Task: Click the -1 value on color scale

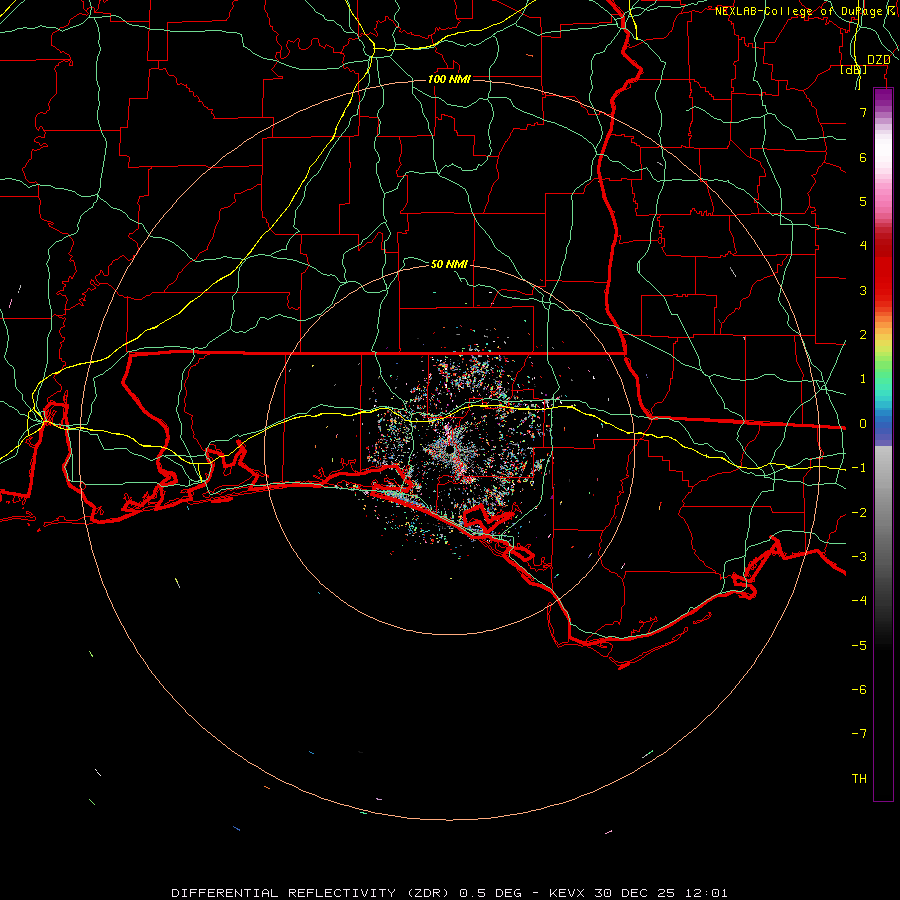Action: click(859, 468)
